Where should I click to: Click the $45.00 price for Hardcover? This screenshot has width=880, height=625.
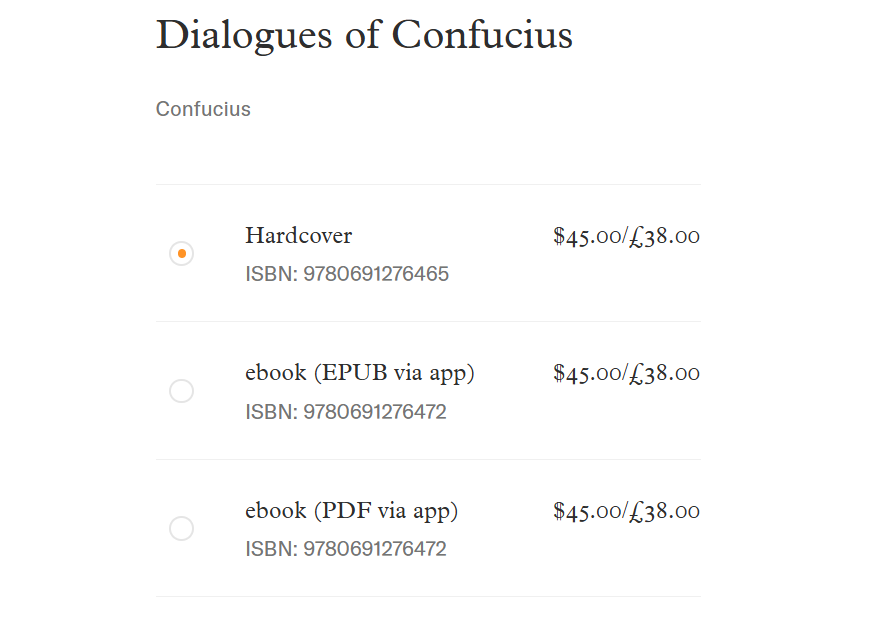[x=587, y=237]
